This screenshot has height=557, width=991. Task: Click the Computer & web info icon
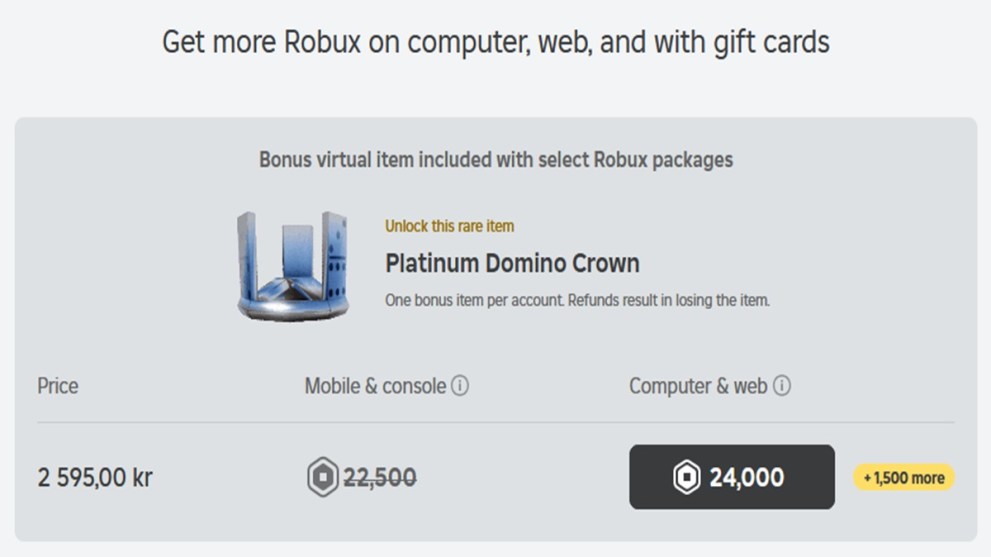coord(782,386)
